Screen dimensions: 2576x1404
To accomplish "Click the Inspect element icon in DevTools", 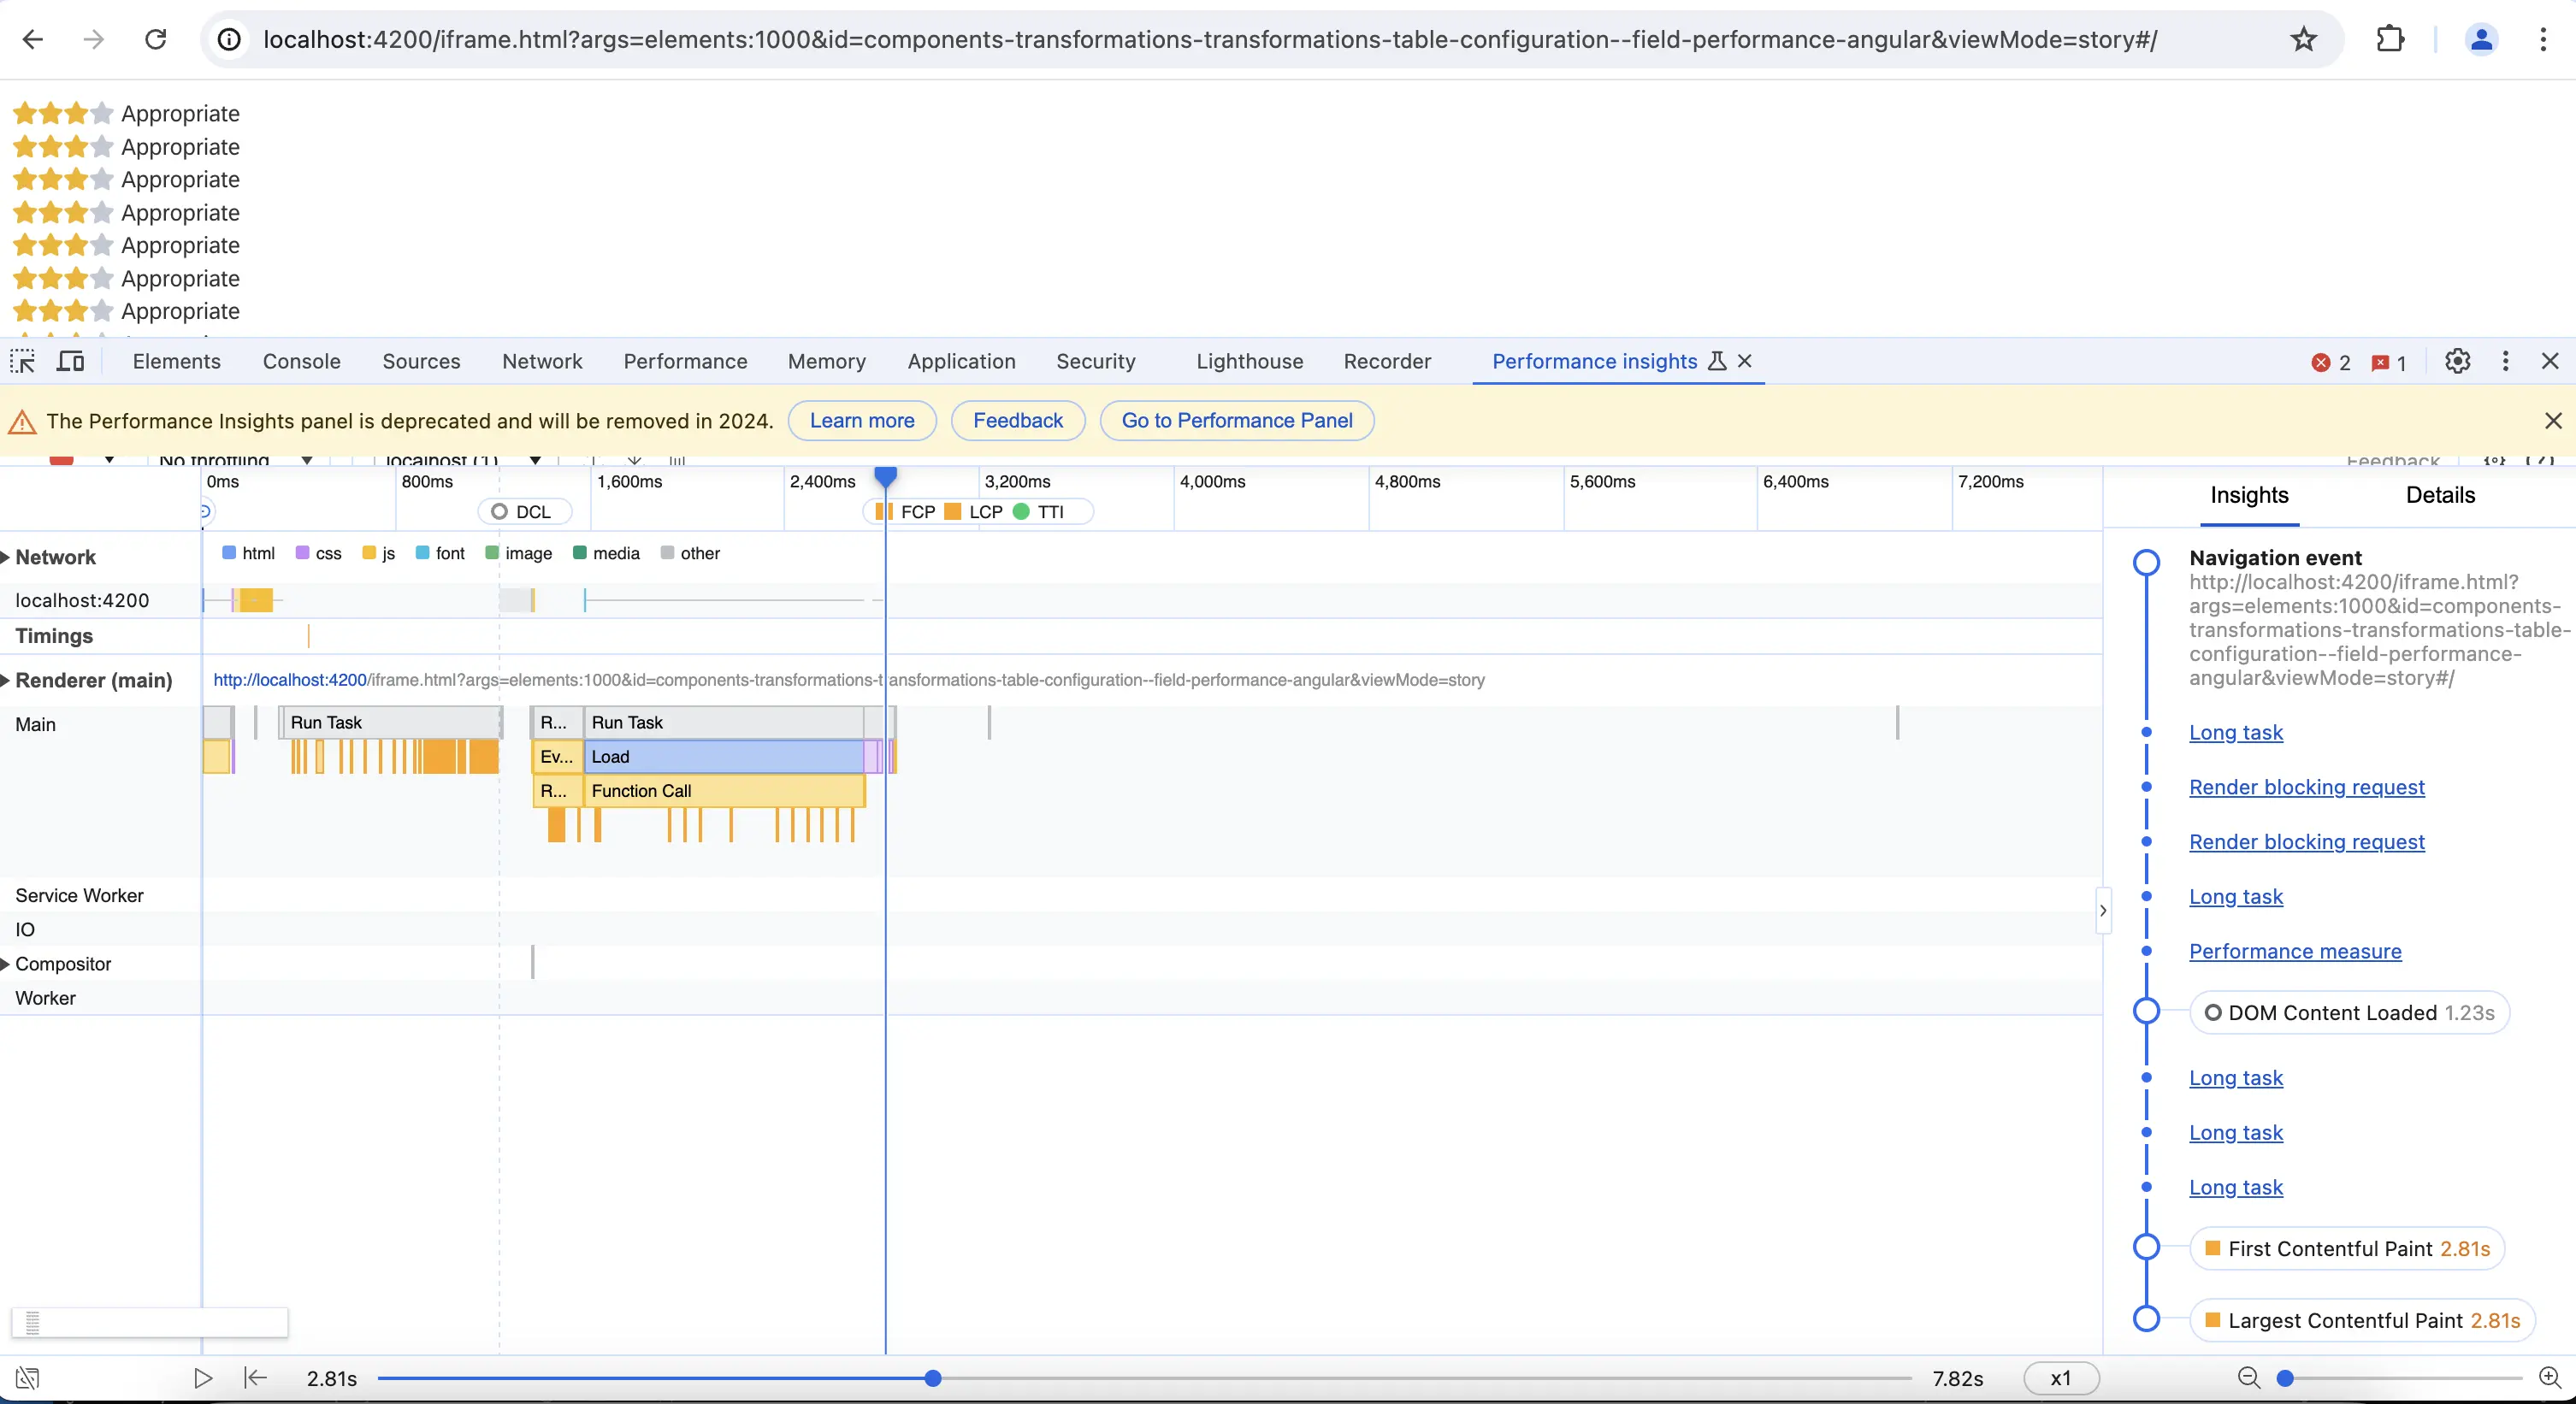I will click(x=24, y=360).
